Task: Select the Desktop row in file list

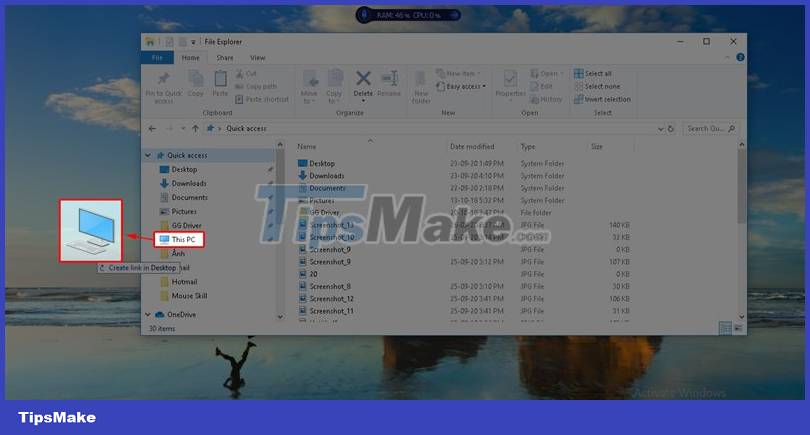Action: pyautogui.click(x=463, y=164)
